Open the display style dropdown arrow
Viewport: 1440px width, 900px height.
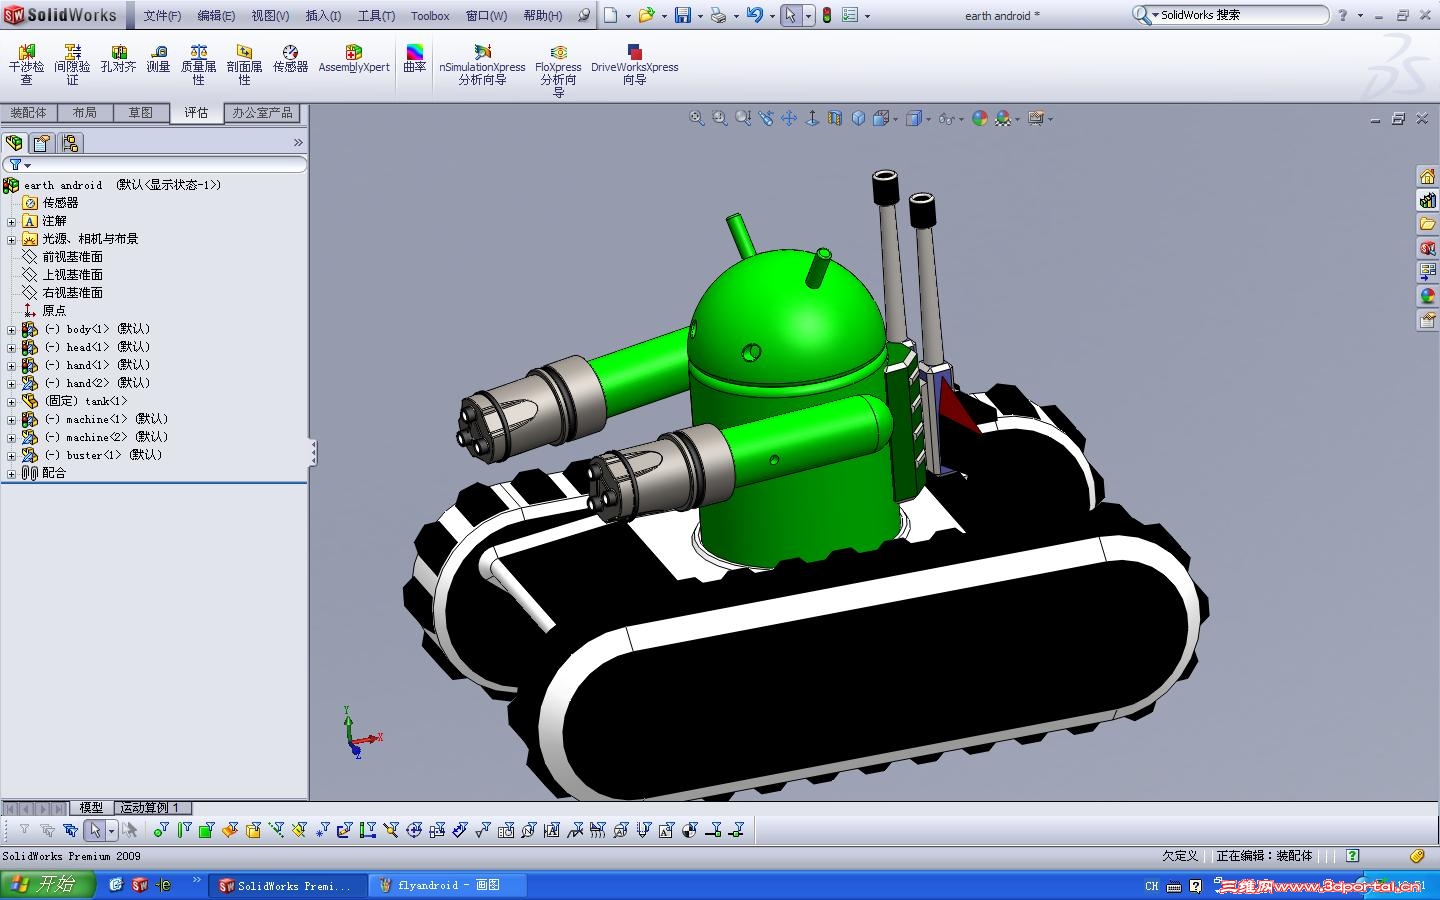coord(929,119)
